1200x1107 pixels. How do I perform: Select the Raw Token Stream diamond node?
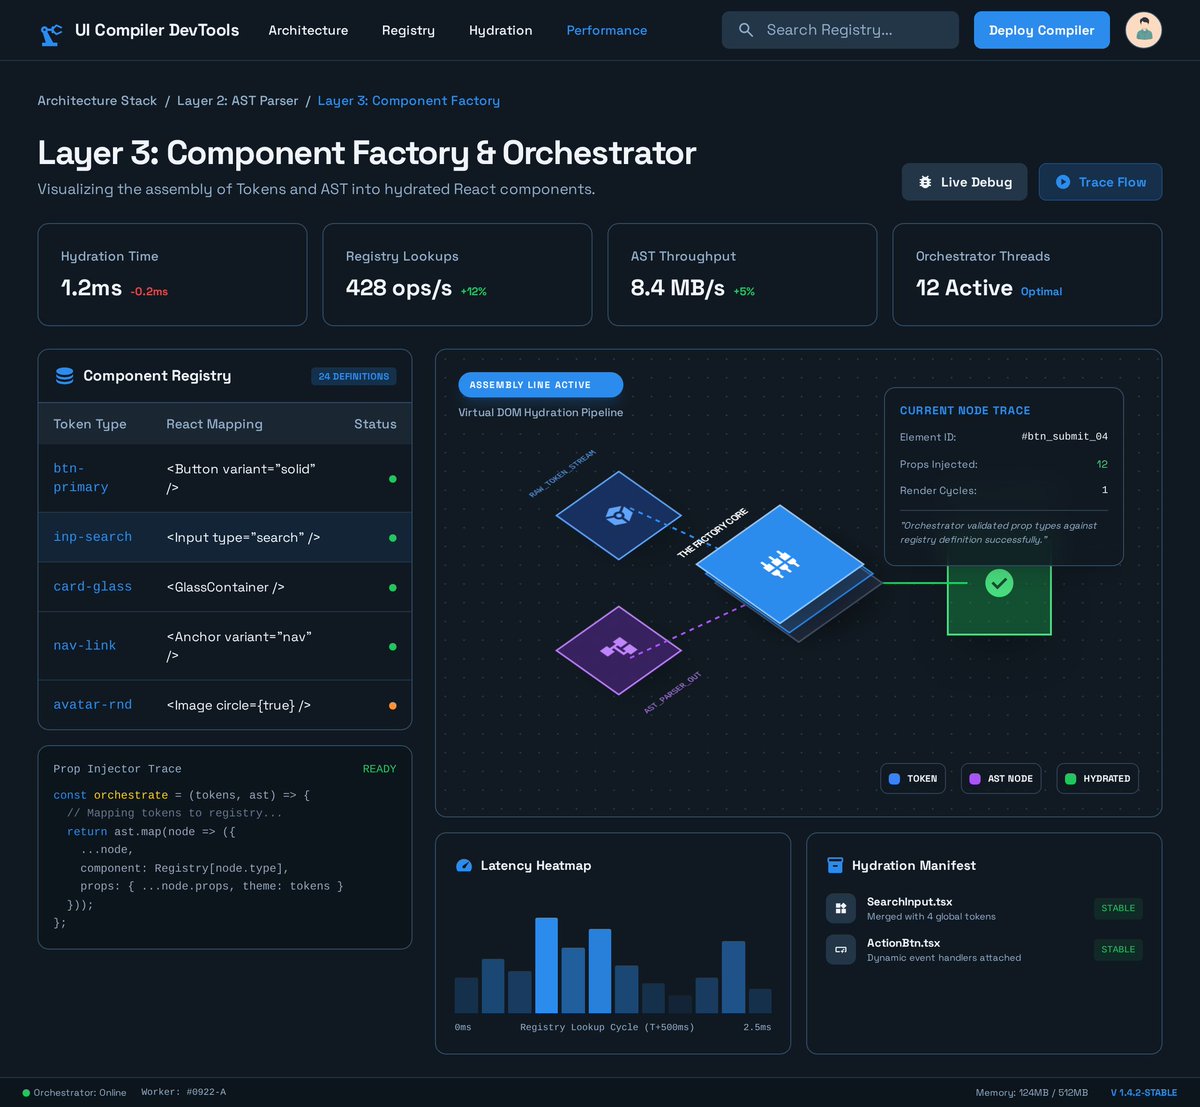click(618, 515)
